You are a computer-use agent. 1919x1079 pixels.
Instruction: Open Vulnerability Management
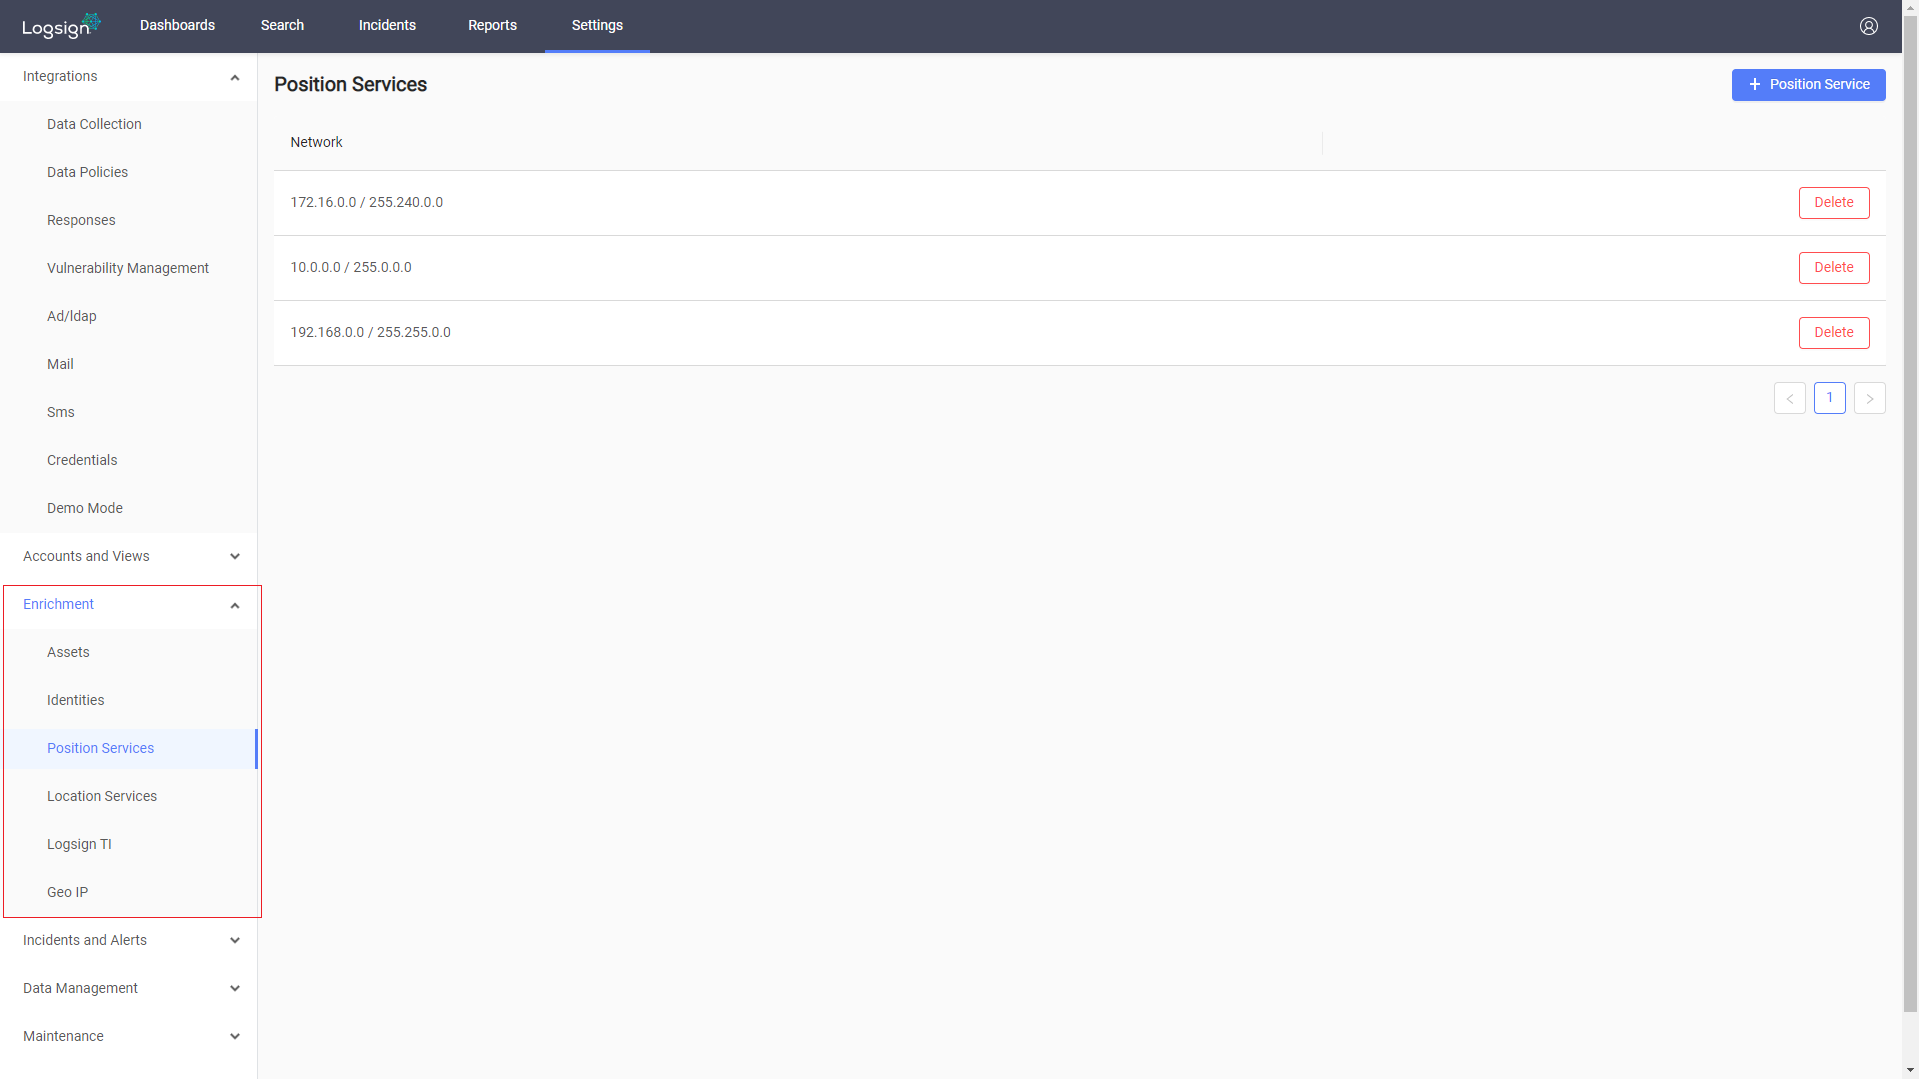click(129, 269)
